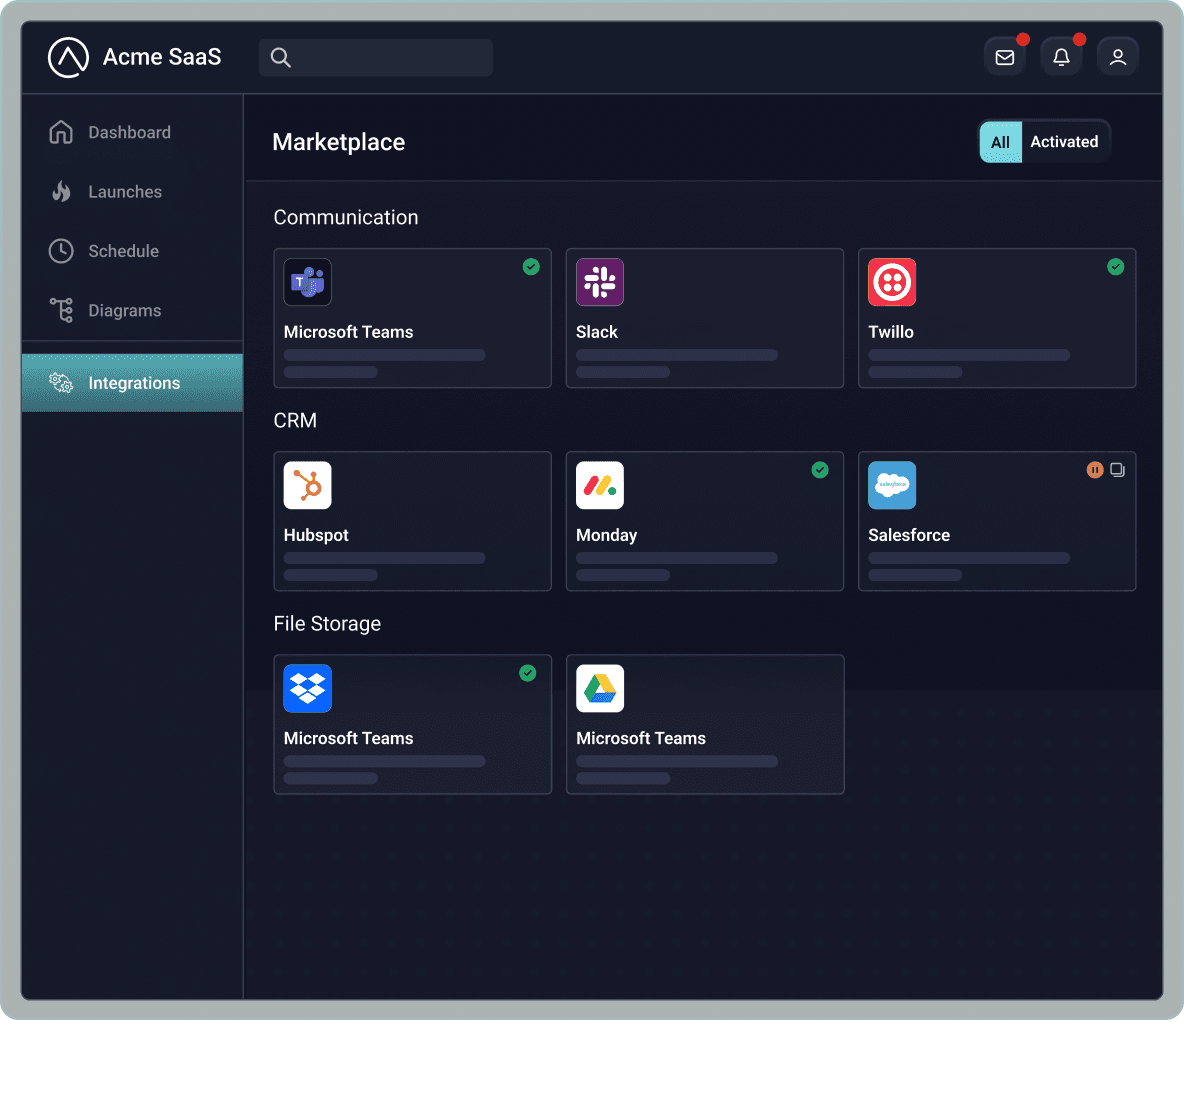The image size is (1184, 1120).
Task: Open the Salesforce integration logo
Action: (x=891, y=485)
